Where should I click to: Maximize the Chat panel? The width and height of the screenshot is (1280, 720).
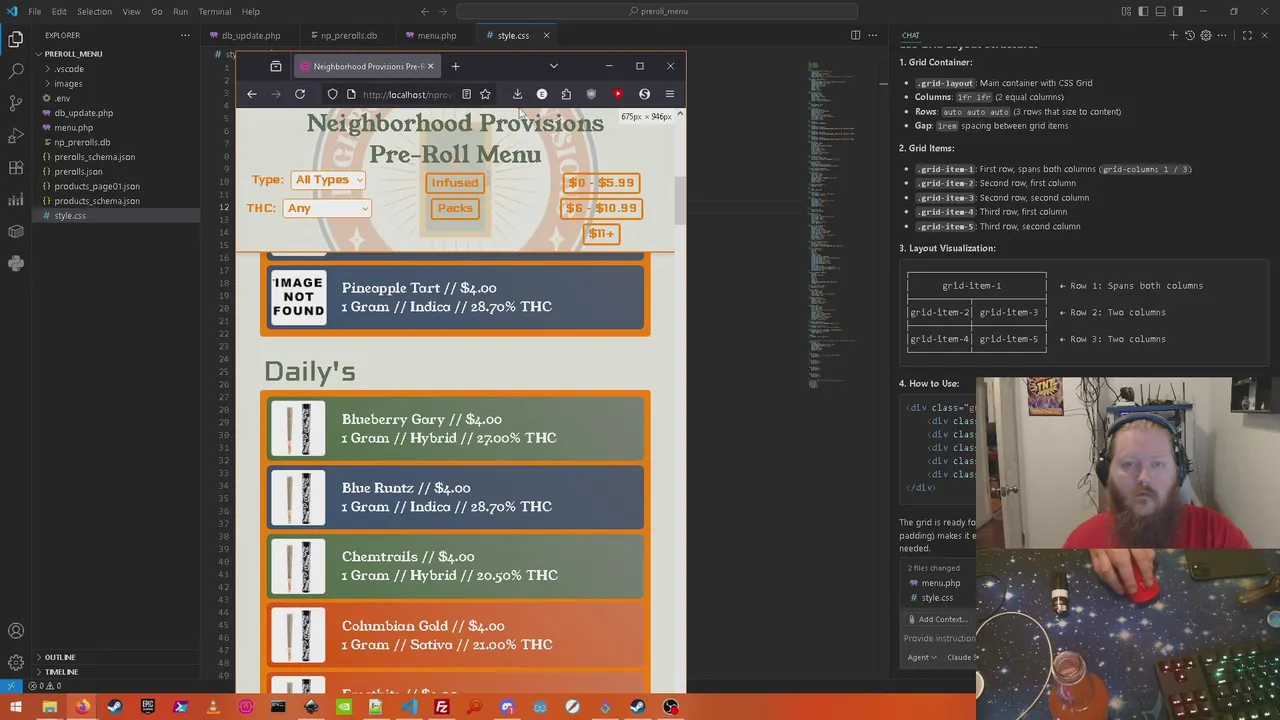coord(1247,36)
